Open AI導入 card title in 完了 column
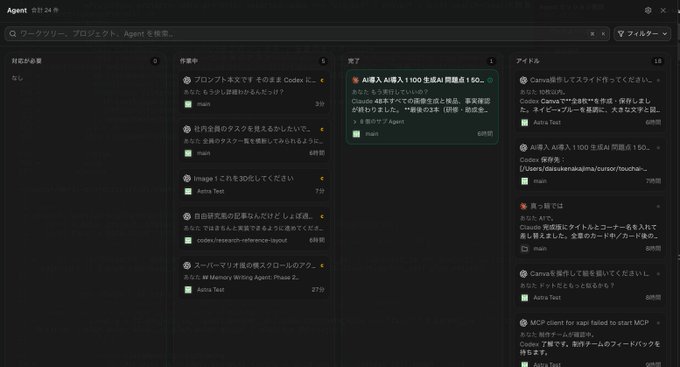The image size is (680, 367). 423,80
